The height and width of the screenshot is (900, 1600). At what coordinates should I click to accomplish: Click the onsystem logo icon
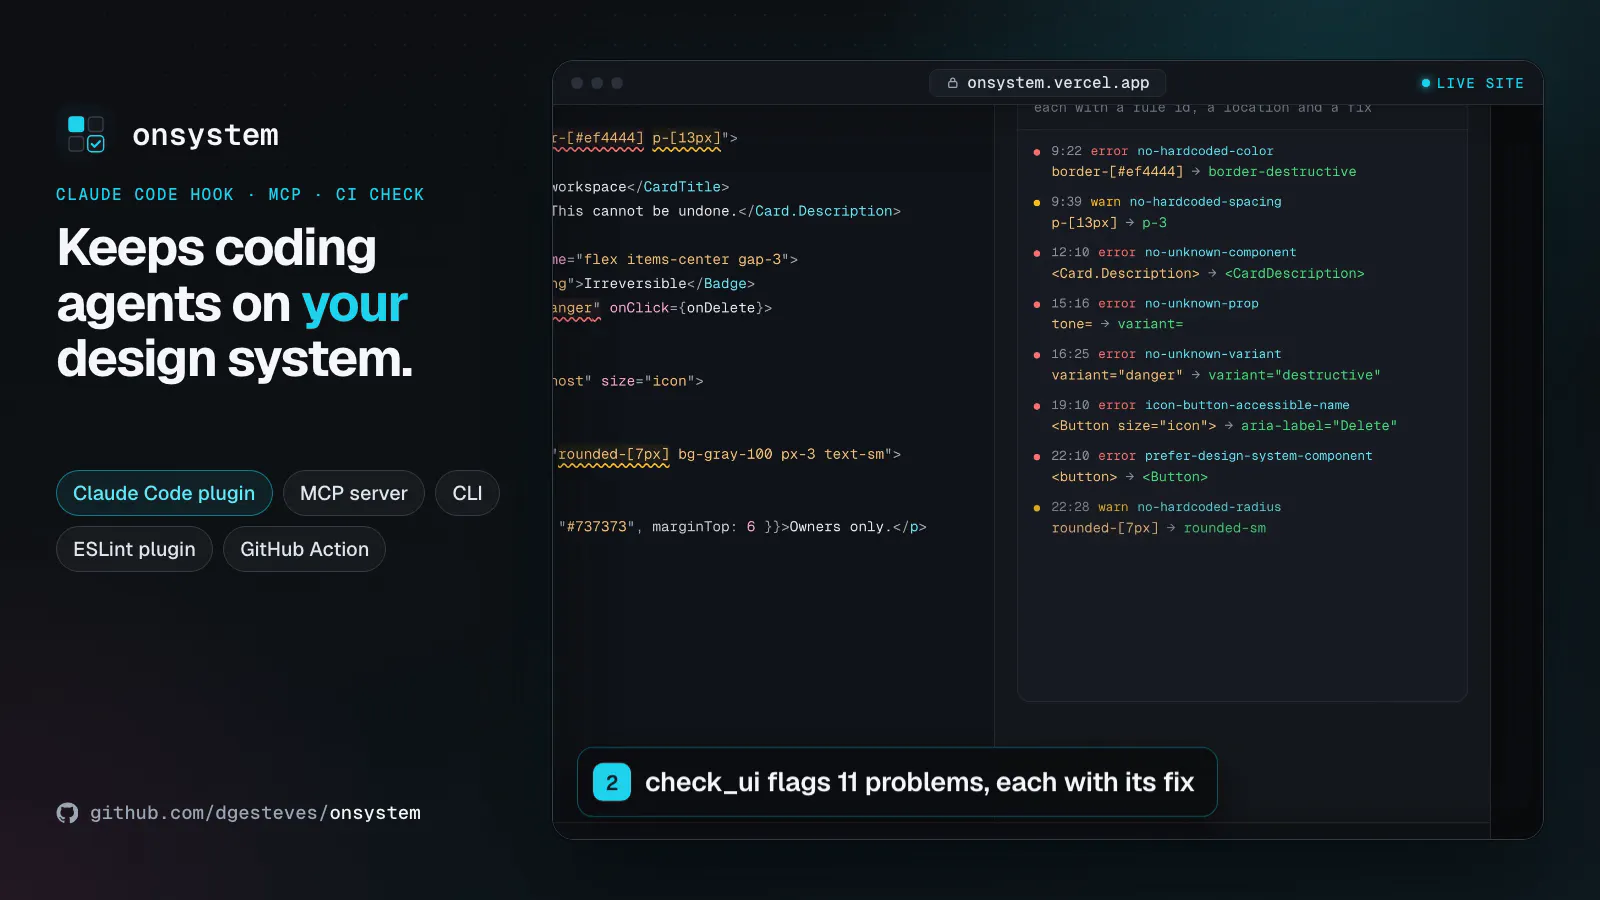point(86,134)
